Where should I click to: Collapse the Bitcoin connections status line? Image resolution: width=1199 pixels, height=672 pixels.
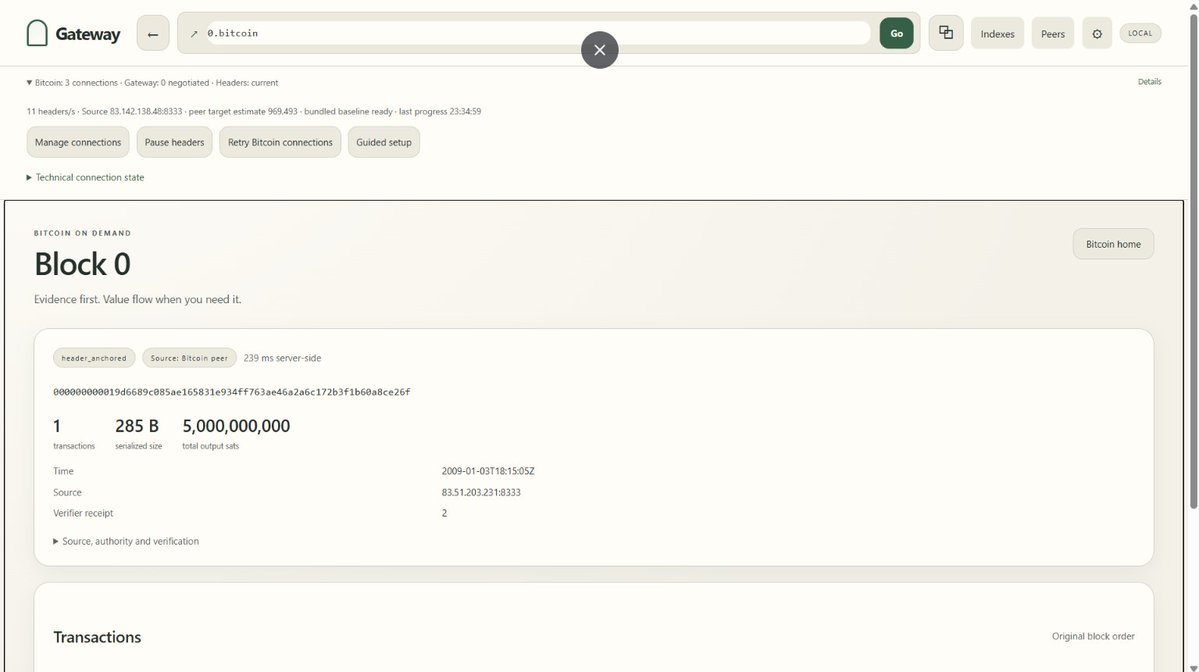coord(152,83)
